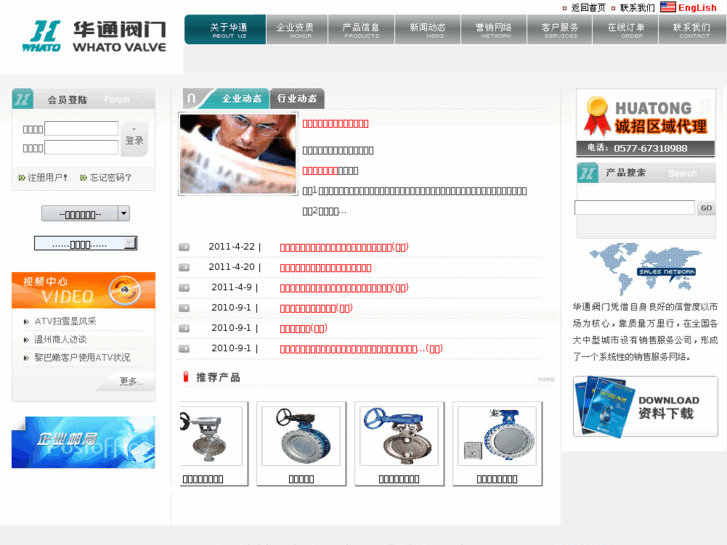Screen dimensions: 727x545
Task: Click the product search input field
Action: [634, 207]
